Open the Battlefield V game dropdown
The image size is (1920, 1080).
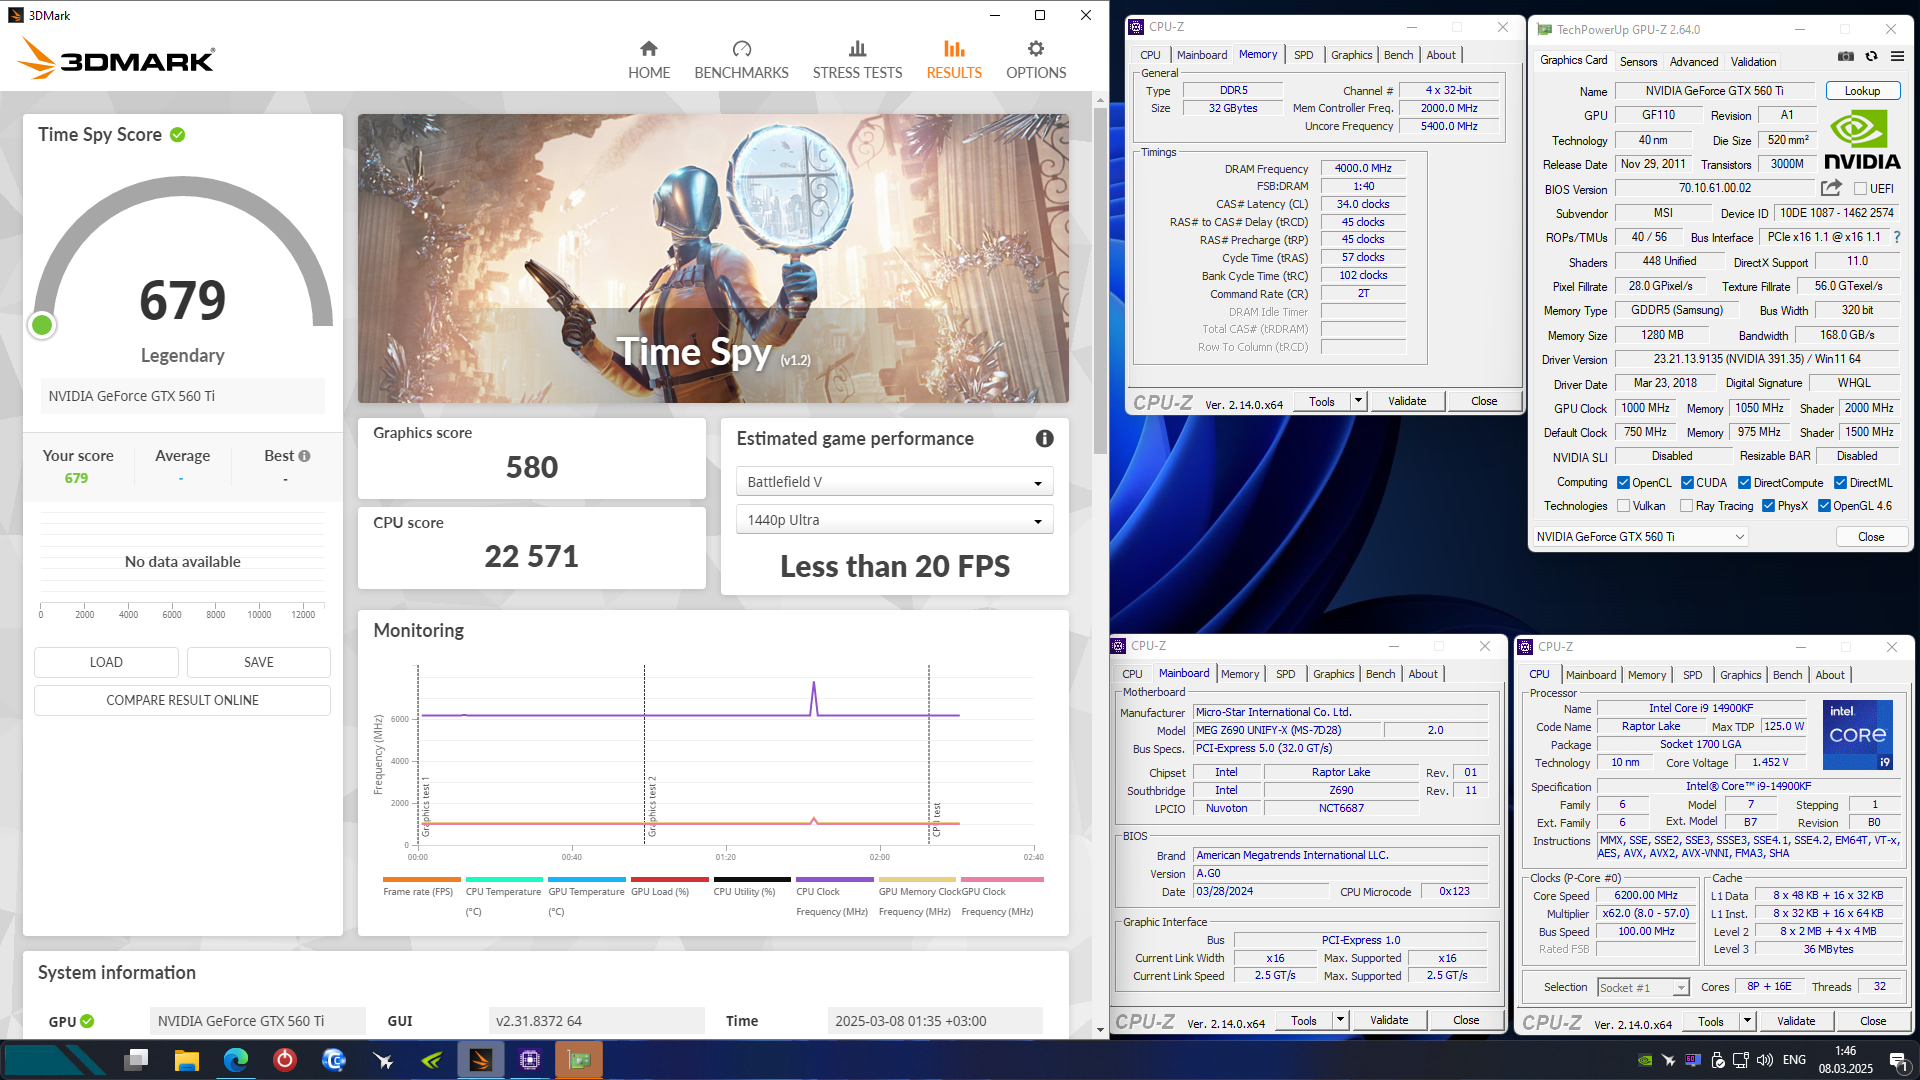(894, 482)
